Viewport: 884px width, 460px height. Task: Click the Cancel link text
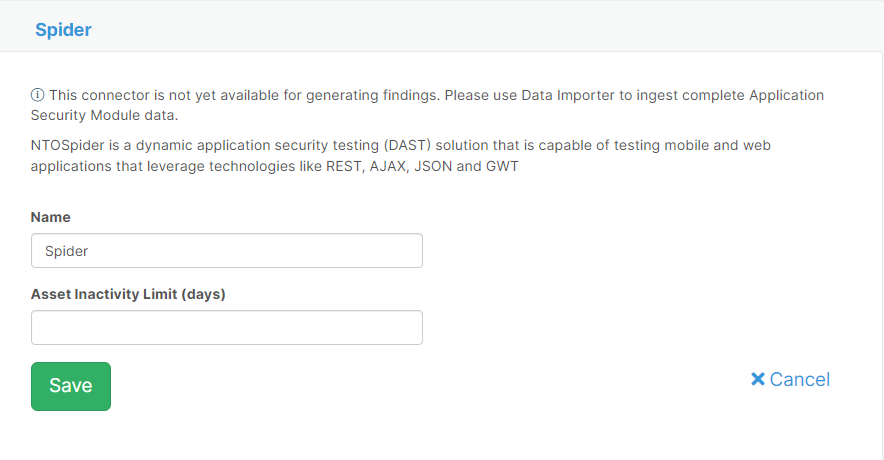pyautogui.click(x=799, y=379)
